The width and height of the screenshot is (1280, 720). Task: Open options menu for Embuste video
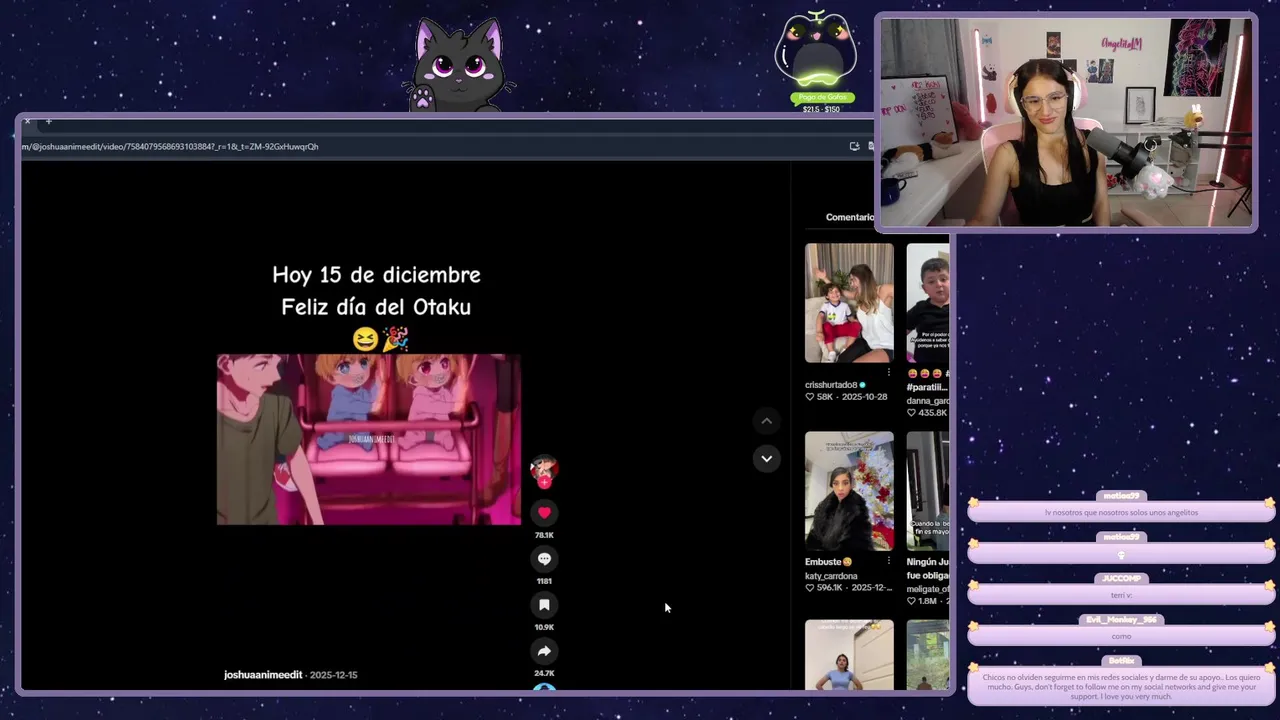[x=888, y=561]
